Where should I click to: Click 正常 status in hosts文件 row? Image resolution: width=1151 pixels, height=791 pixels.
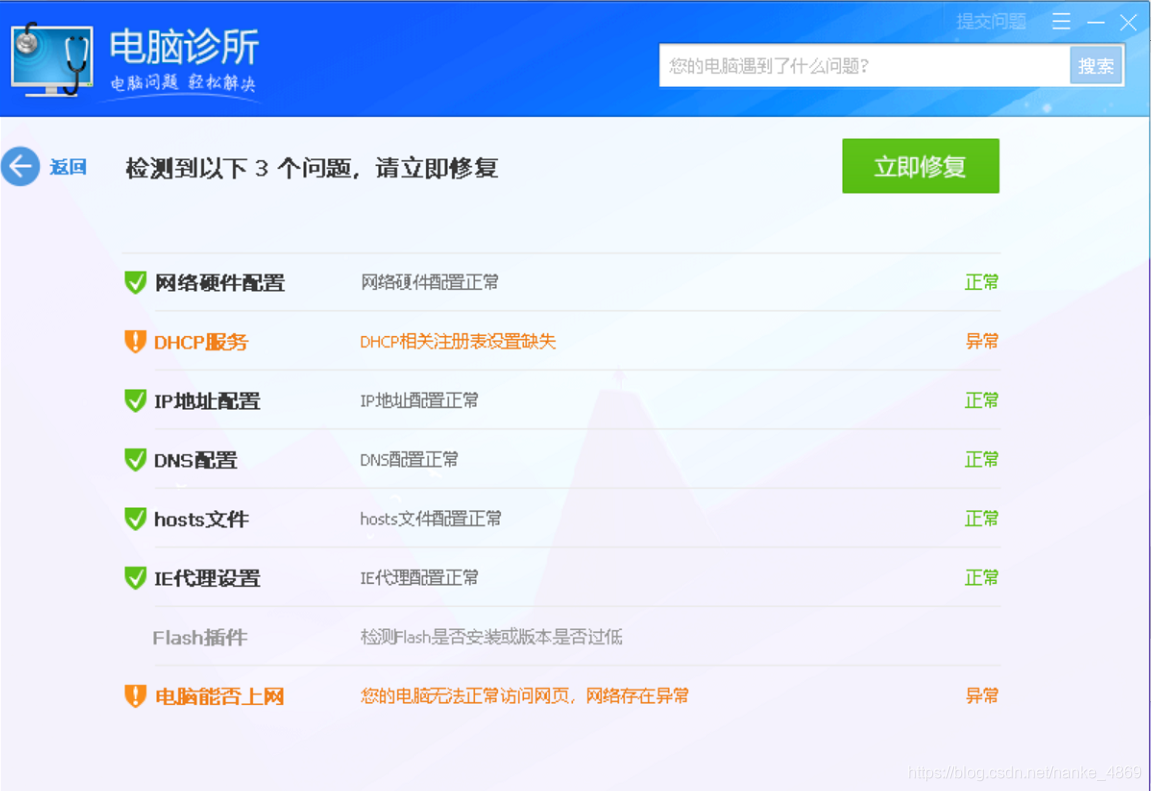click(981, 518)
